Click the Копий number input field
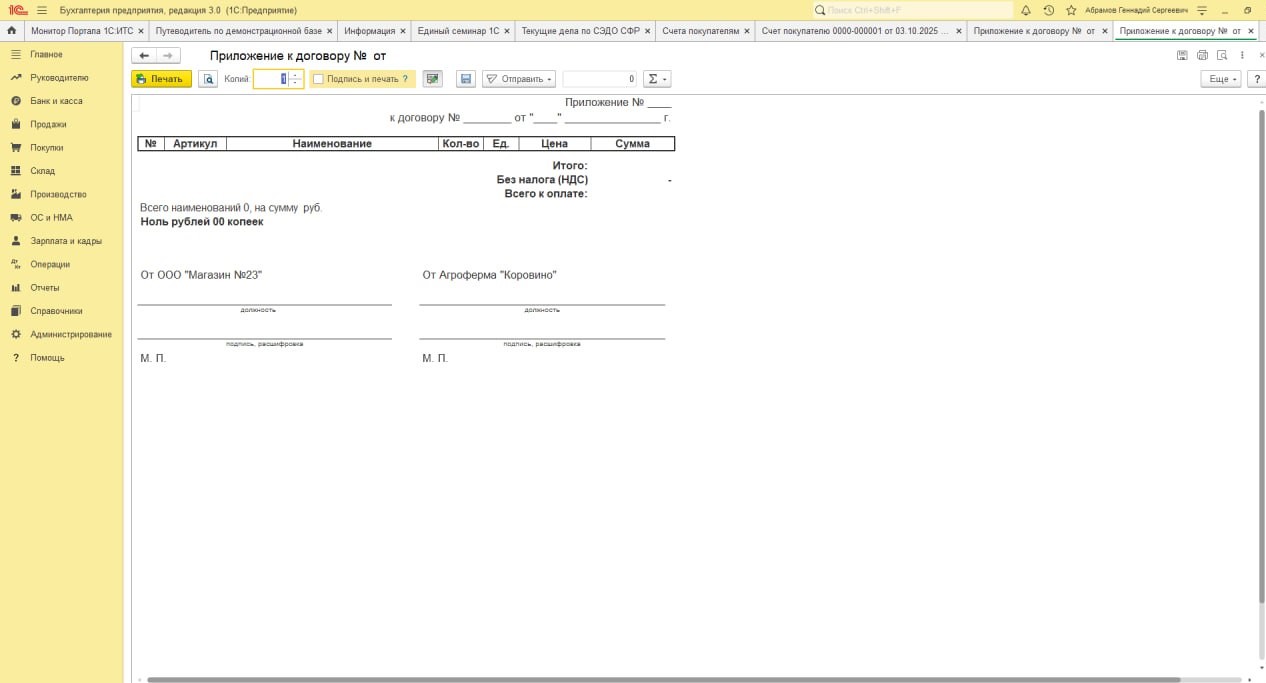Screen dimensions: 1266x683 [x=270, y=79]
